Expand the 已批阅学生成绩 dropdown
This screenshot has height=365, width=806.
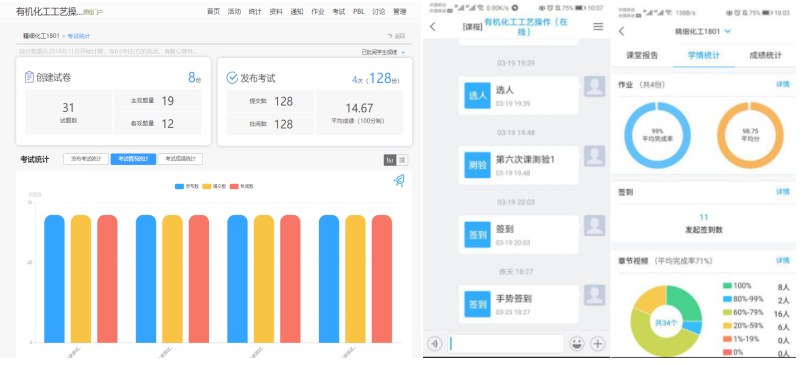(383, 52)
